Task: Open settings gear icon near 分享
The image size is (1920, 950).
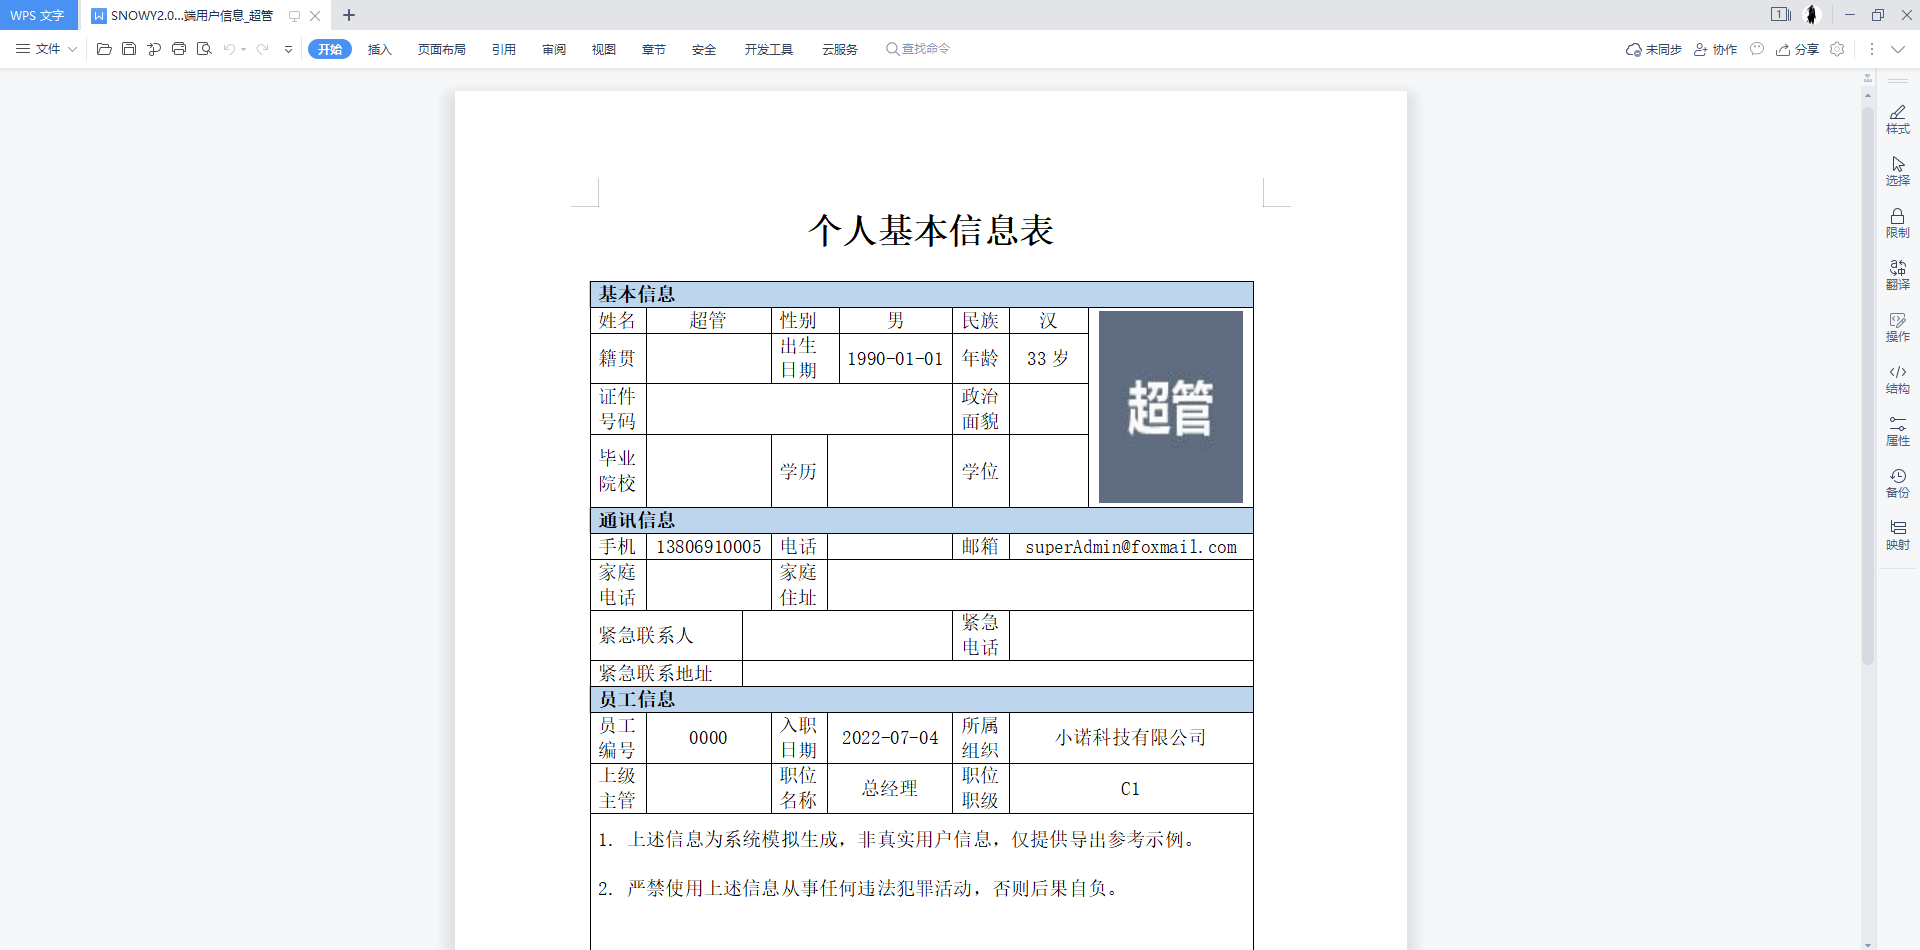Action: (x=1837, y=49)
